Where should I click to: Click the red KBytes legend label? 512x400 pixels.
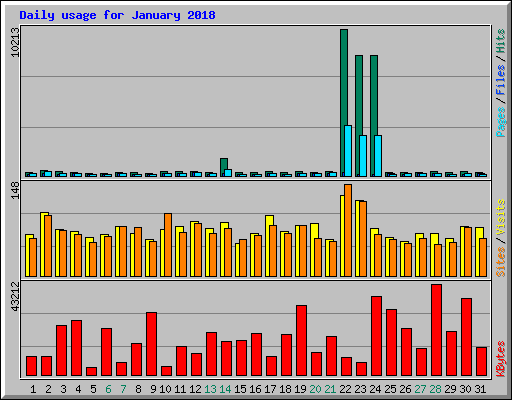(x=500, y=359)
